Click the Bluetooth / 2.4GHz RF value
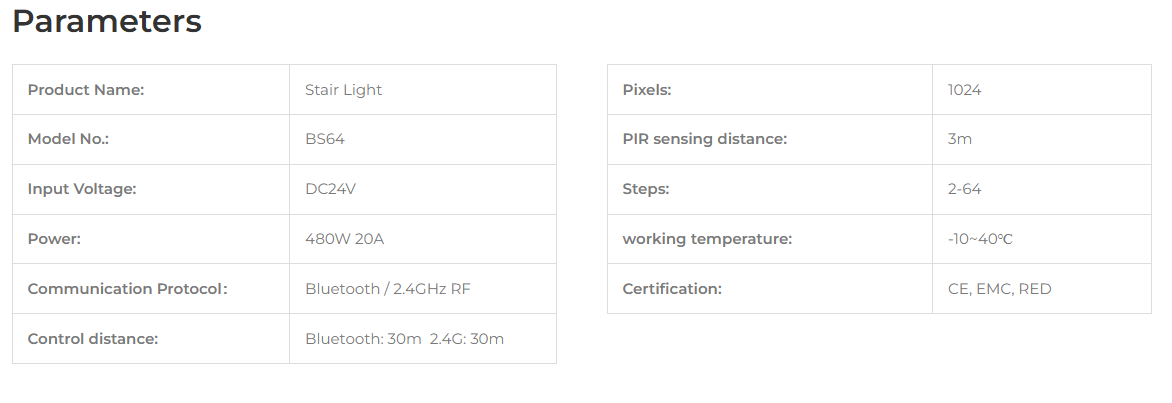Screen dimensions: 1172x403 pos(388,289)
